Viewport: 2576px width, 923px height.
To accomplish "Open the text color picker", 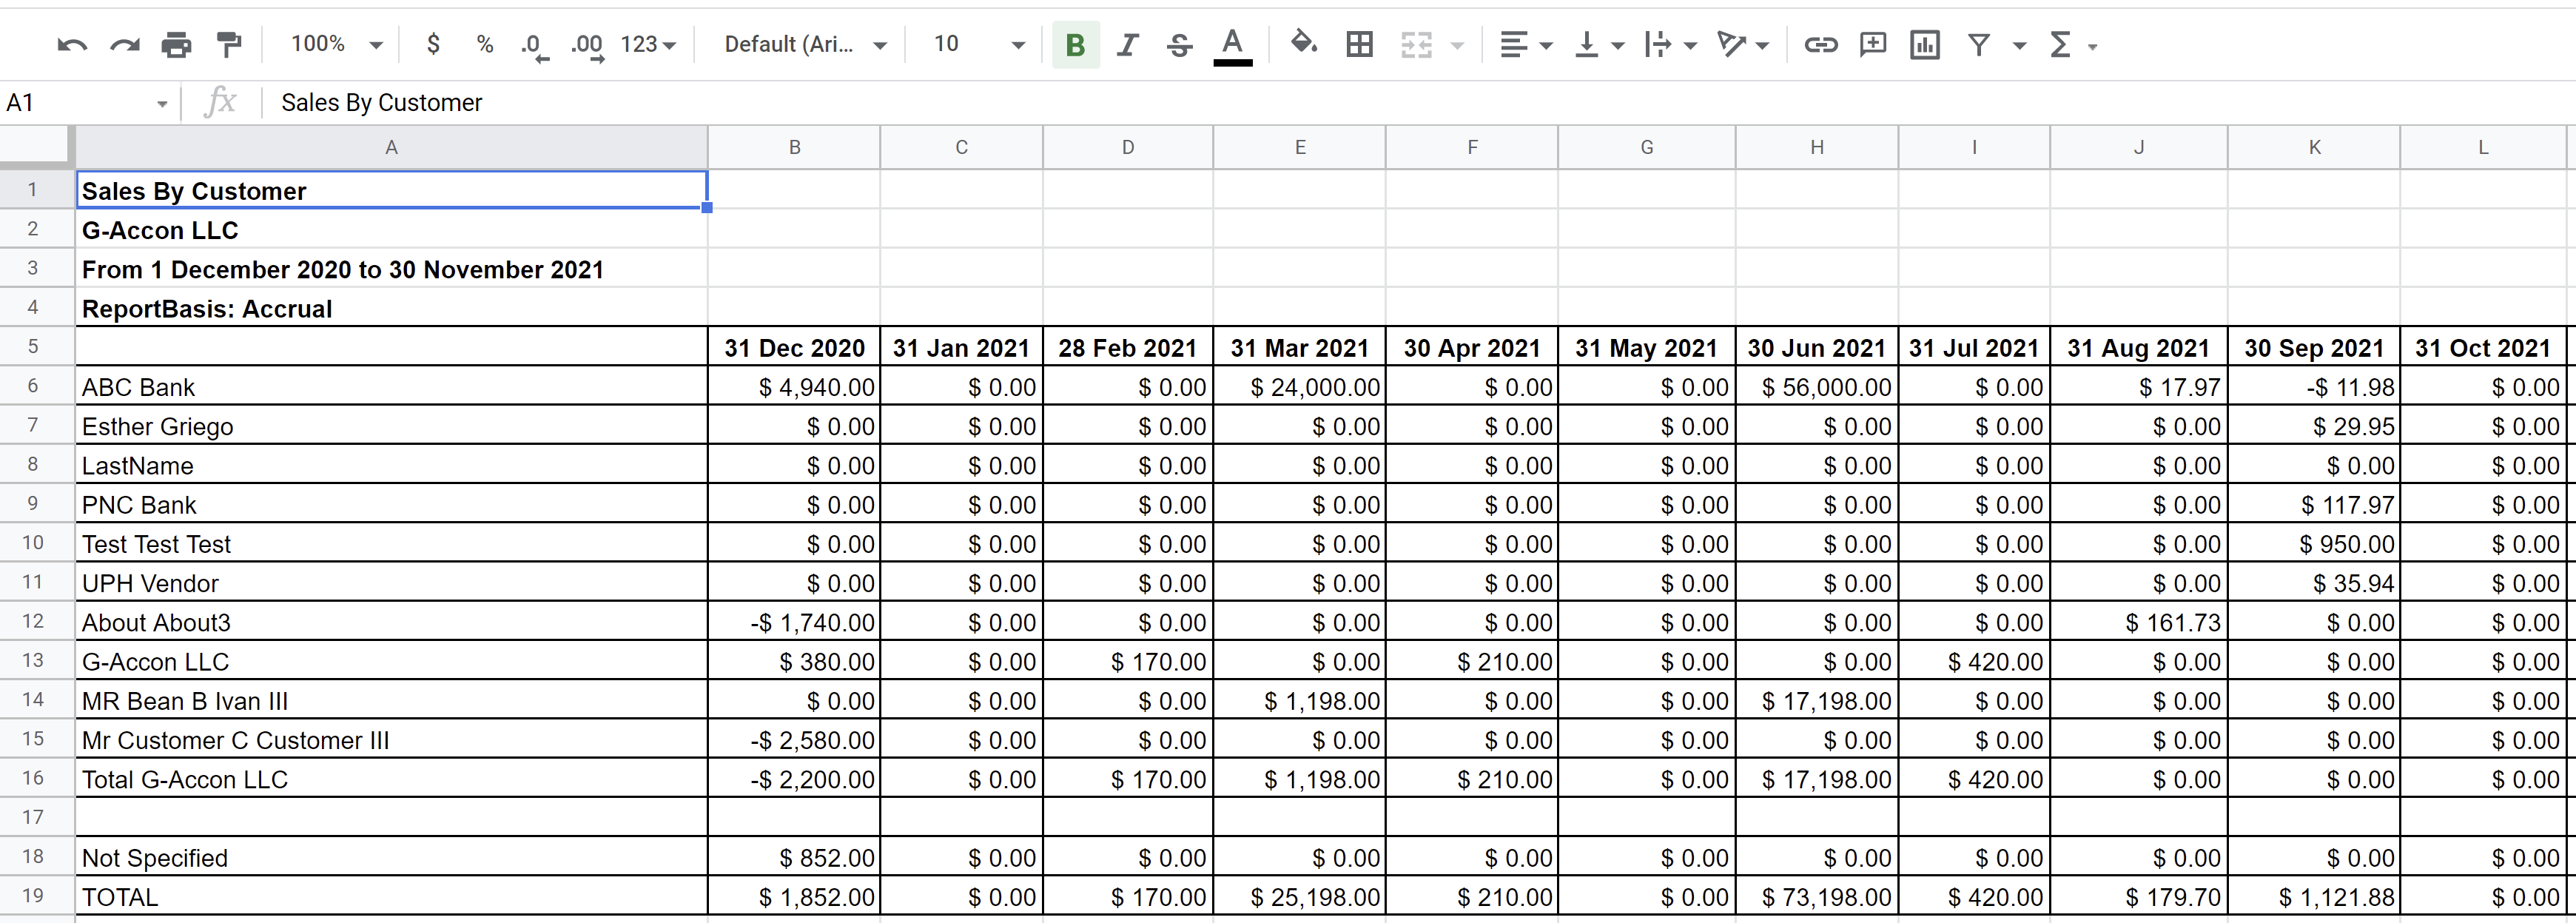I will 1232,44.
